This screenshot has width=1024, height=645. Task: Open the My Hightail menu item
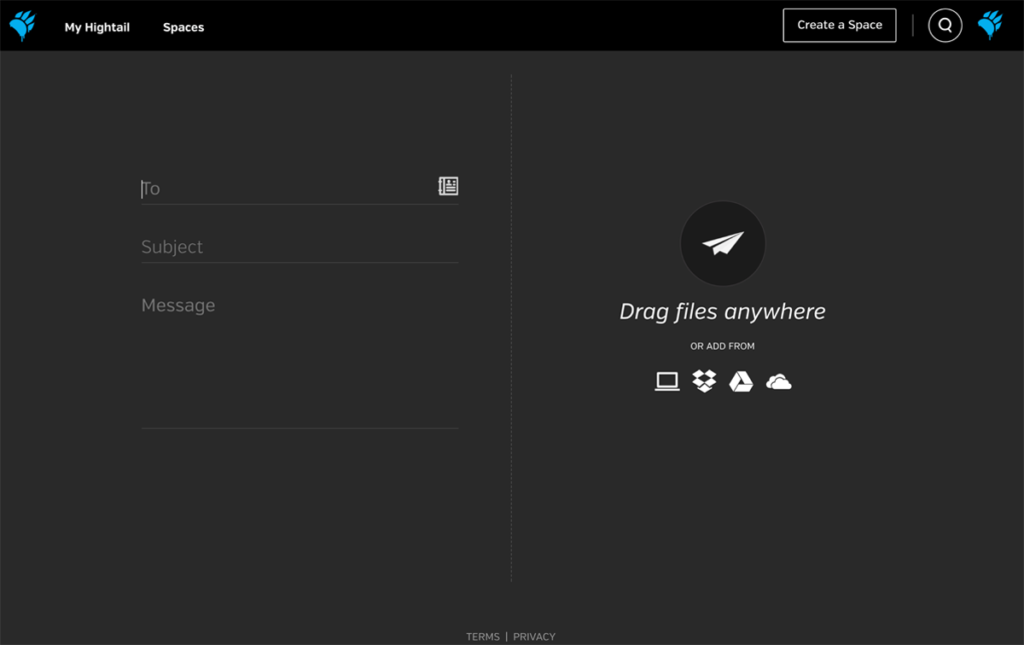(97, 27)
